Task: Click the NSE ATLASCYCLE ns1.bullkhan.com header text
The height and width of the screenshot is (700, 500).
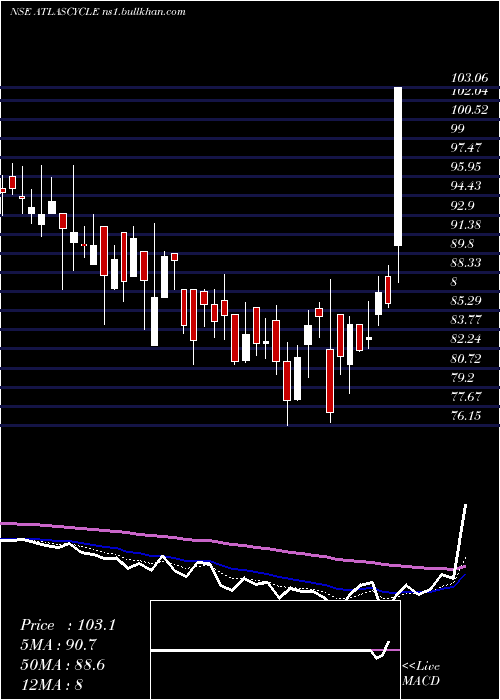Action: point(97,12)
